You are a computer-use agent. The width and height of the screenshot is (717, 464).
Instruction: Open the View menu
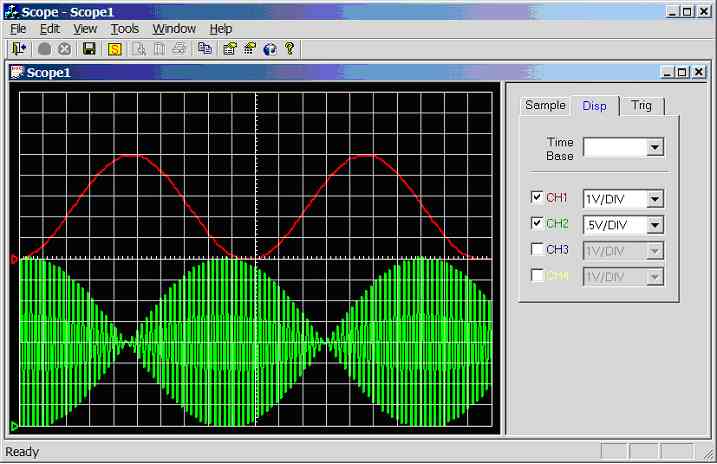(85, 29)
